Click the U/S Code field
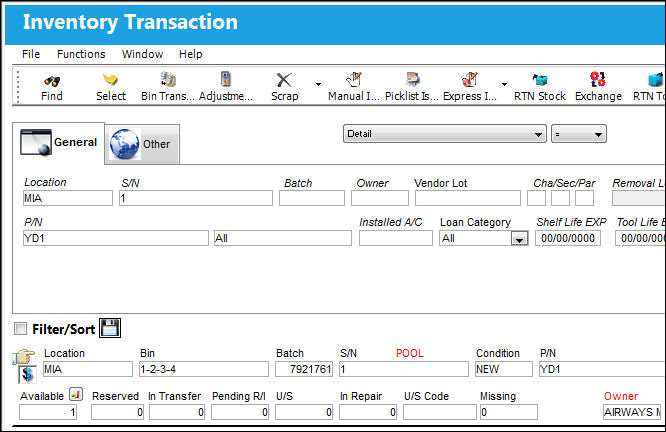 point(440,412)
